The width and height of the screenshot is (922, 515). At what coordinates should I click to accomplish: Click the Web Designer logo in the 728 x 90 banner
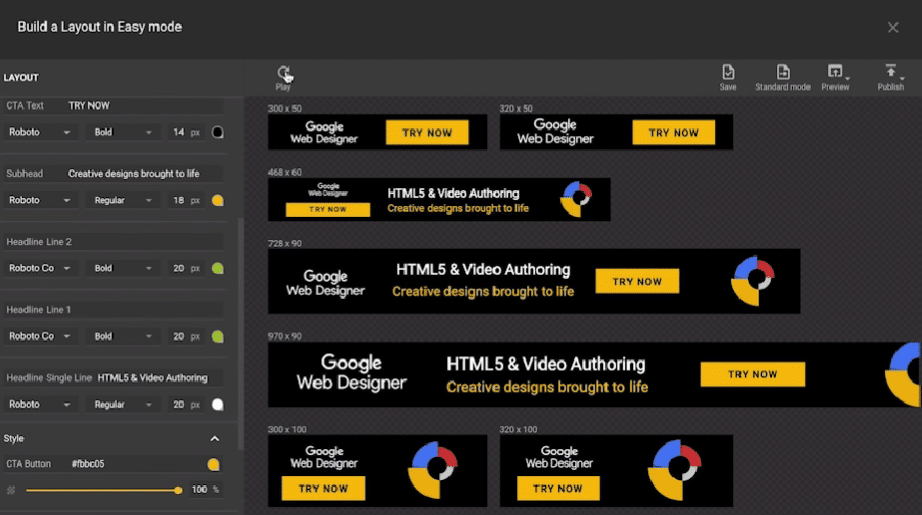(325, 283)
